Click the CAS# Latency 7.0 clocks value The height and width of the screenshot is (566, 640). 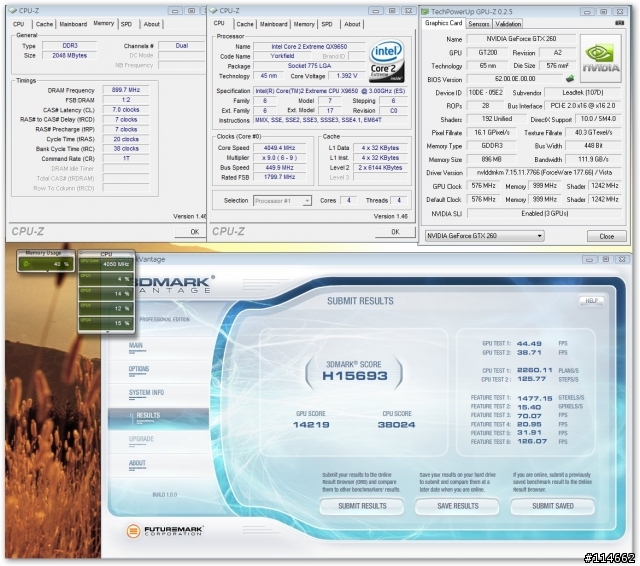(x=126, y=110)
